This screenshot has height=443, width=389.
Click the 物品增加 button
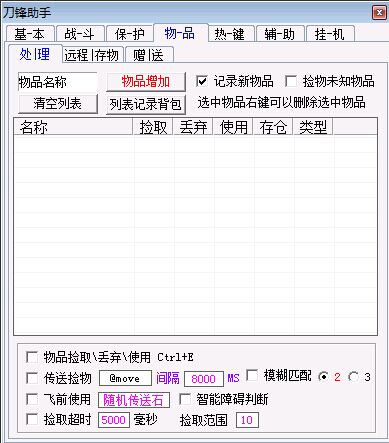(146, 82)
